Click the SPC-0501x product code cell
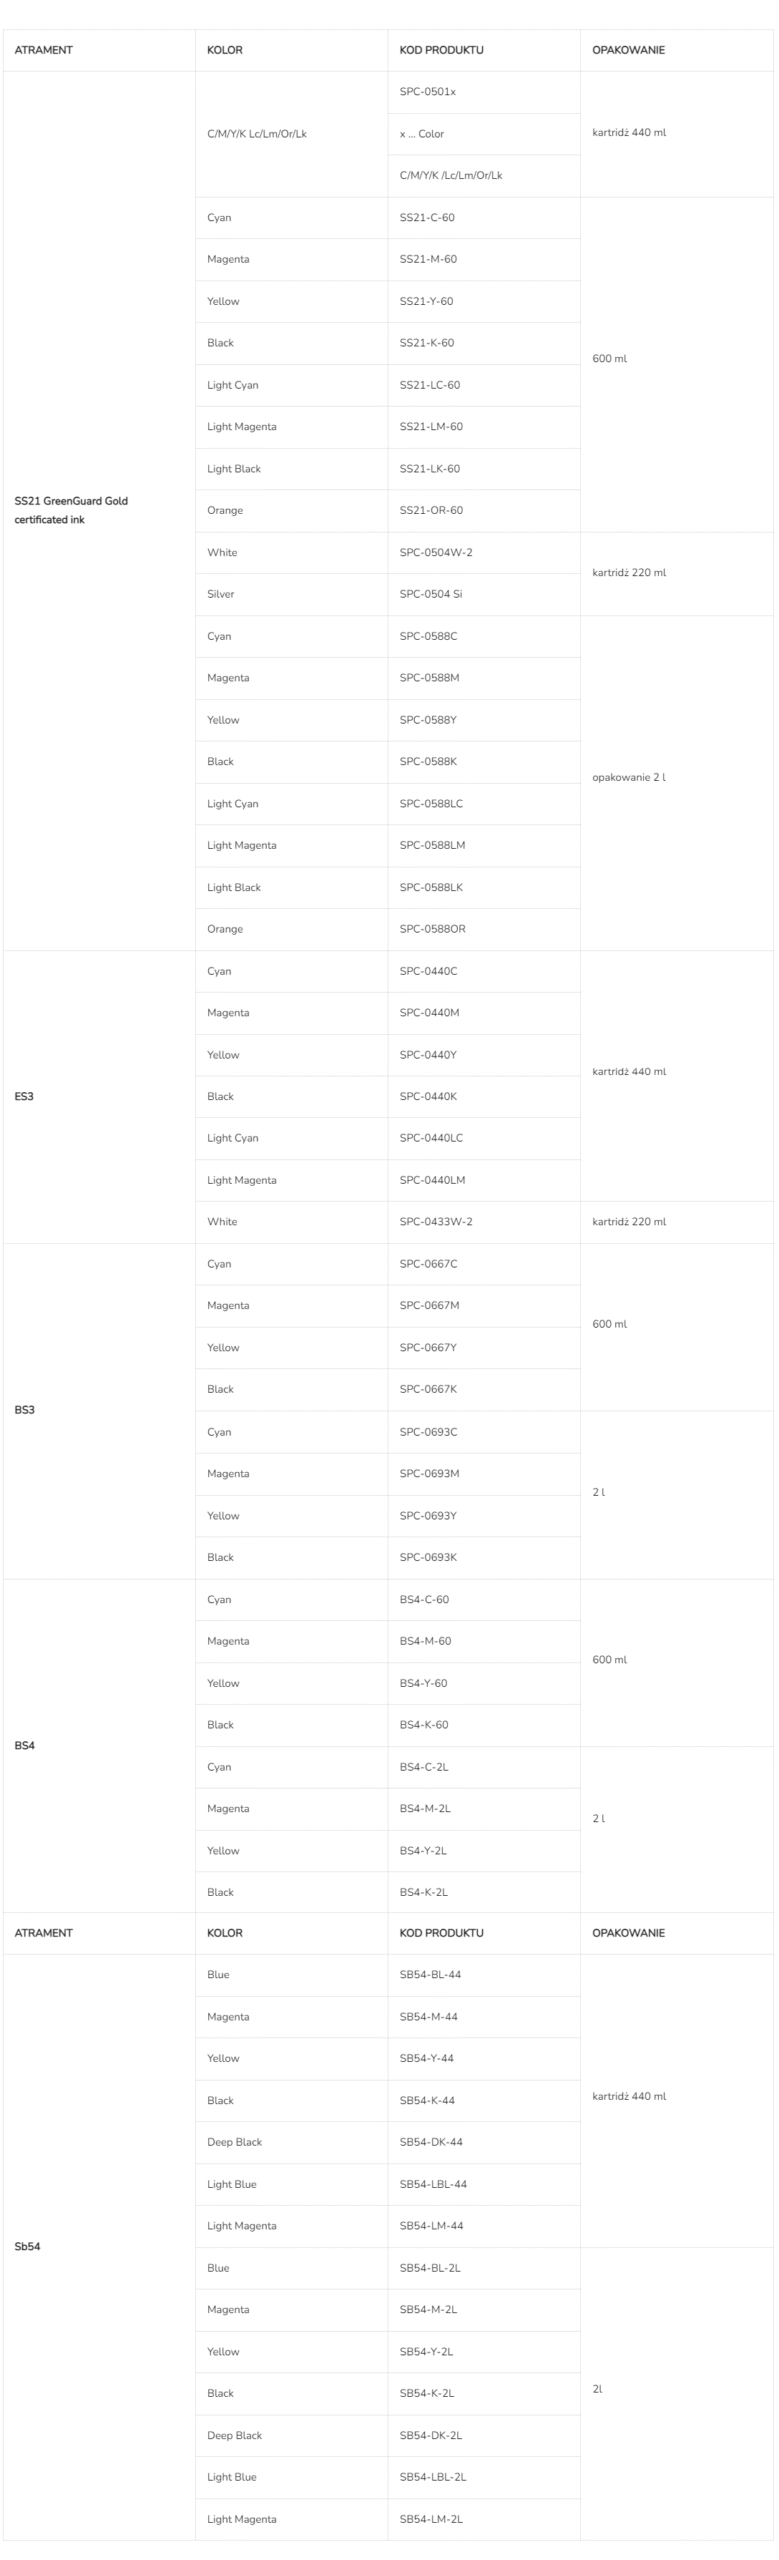Image resolution: width=779 pixels, height=2560 pixels. pos(428,92)
